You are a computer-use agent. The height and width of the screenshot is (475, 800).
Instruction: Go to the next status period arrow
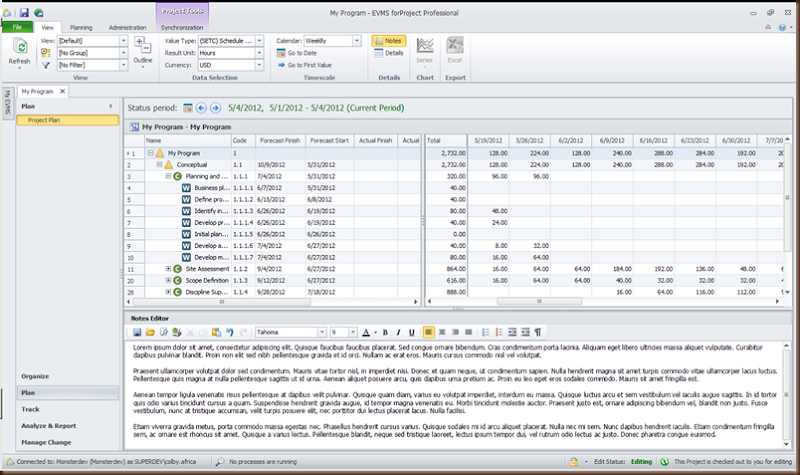[215, 107]
